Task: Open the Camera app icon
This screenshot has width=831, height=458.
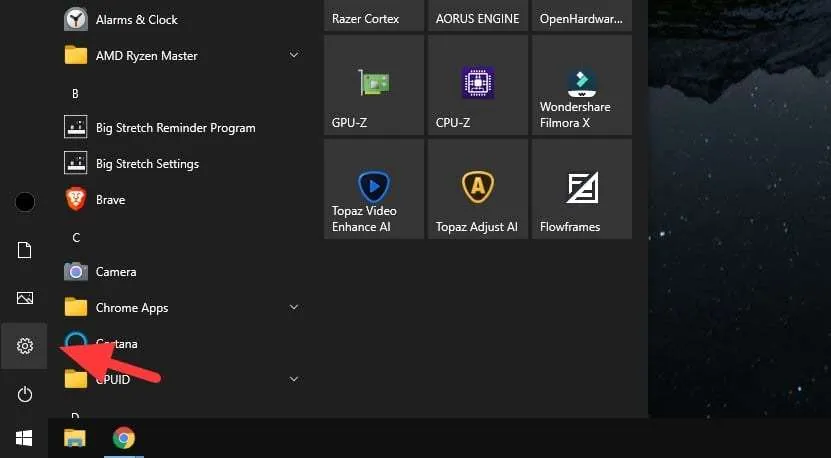Action: click(76, 271)
